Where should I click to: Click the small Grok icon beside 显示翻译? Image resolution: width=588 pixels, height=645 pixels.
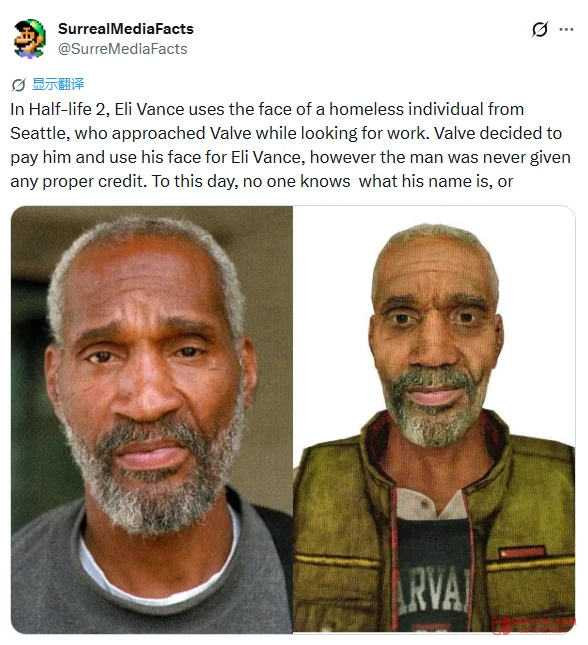(18, 85)
